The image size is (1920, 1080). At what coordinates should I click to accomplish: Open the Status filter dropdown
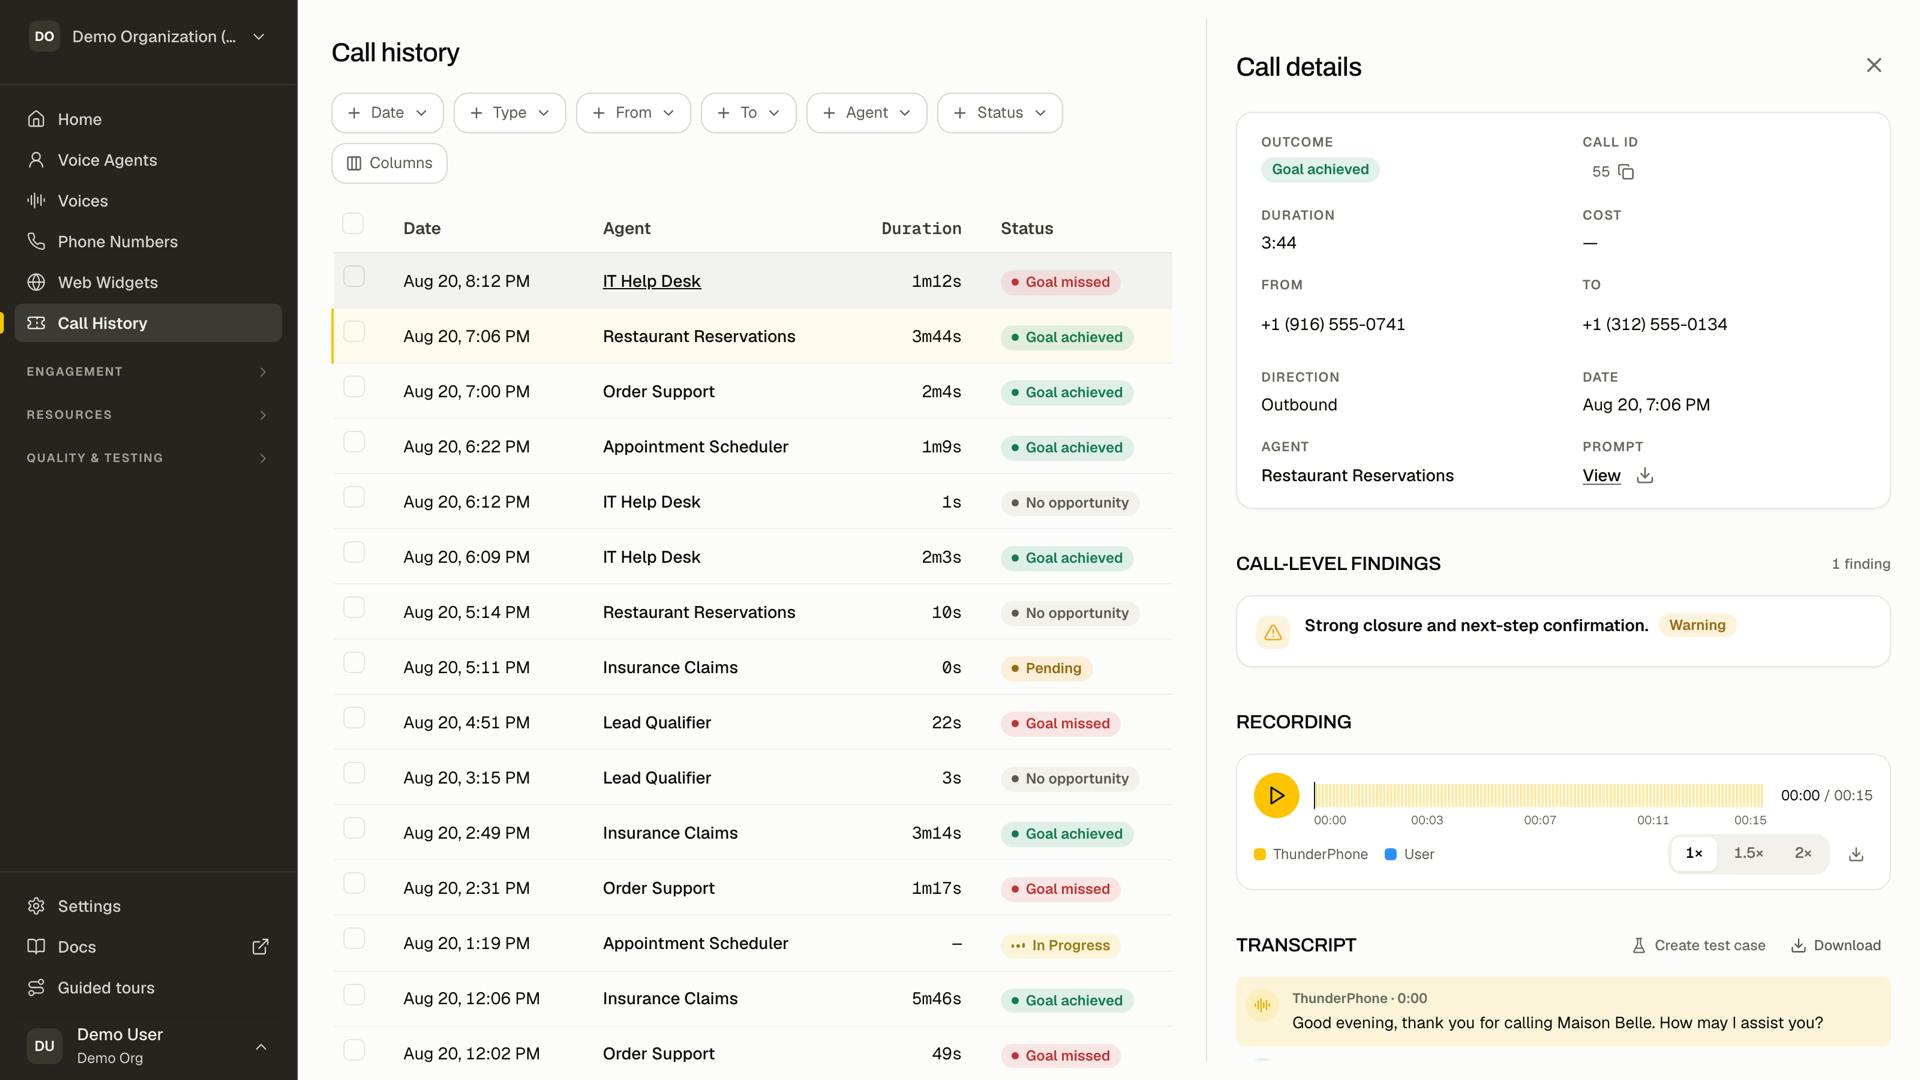point(999,113)
